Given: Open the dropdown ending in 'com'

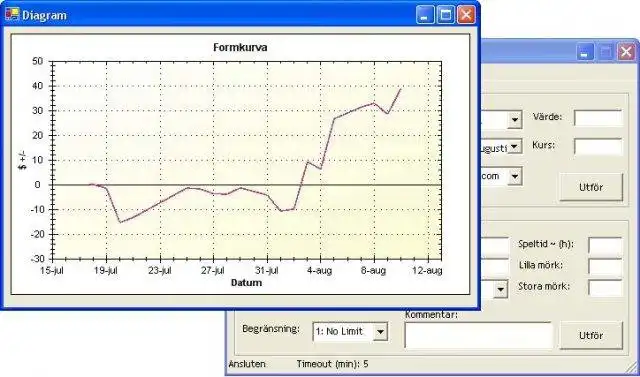Looking at the screenshot, I should tap(515, 177).
